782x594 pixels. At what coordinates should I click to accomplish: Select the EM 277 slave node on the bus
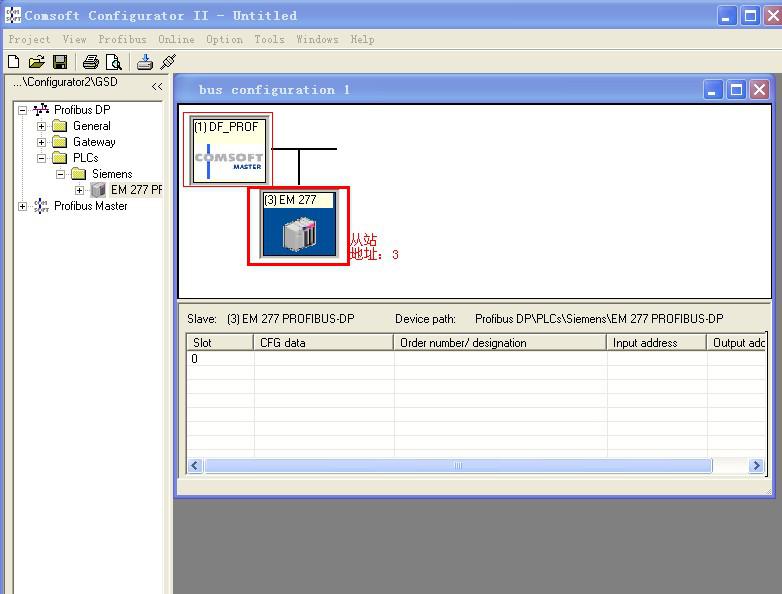pyautogui.click(x=298, y=225)
